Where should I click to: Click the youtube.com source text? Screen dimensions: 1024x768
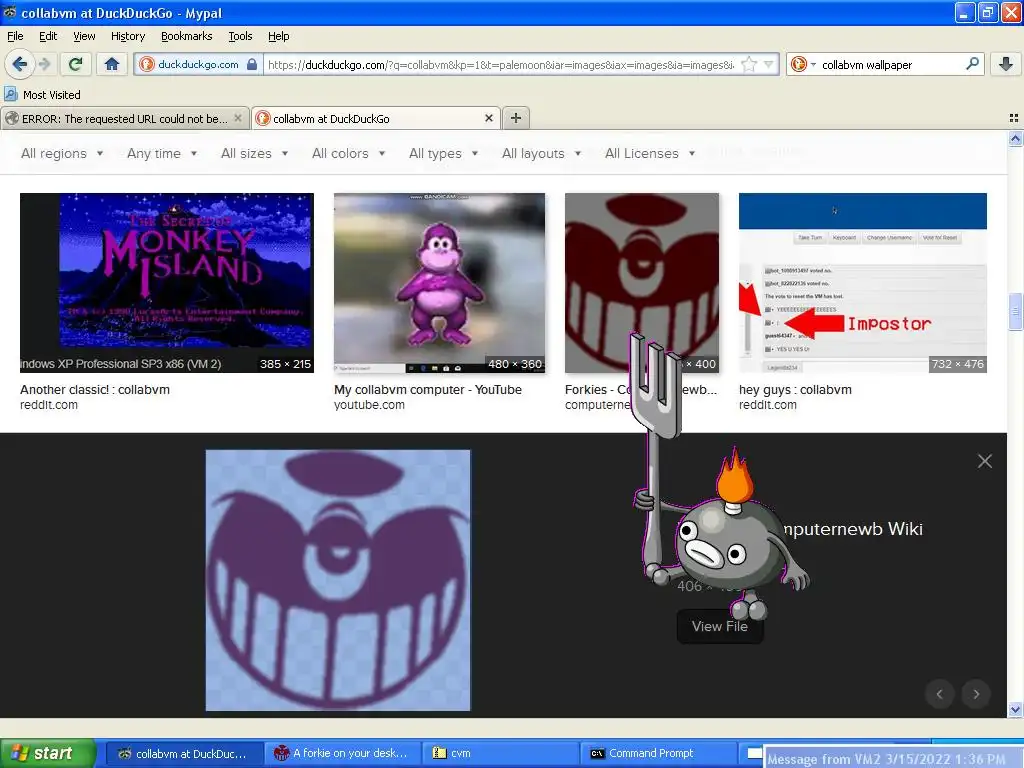[x=369, y=405]
